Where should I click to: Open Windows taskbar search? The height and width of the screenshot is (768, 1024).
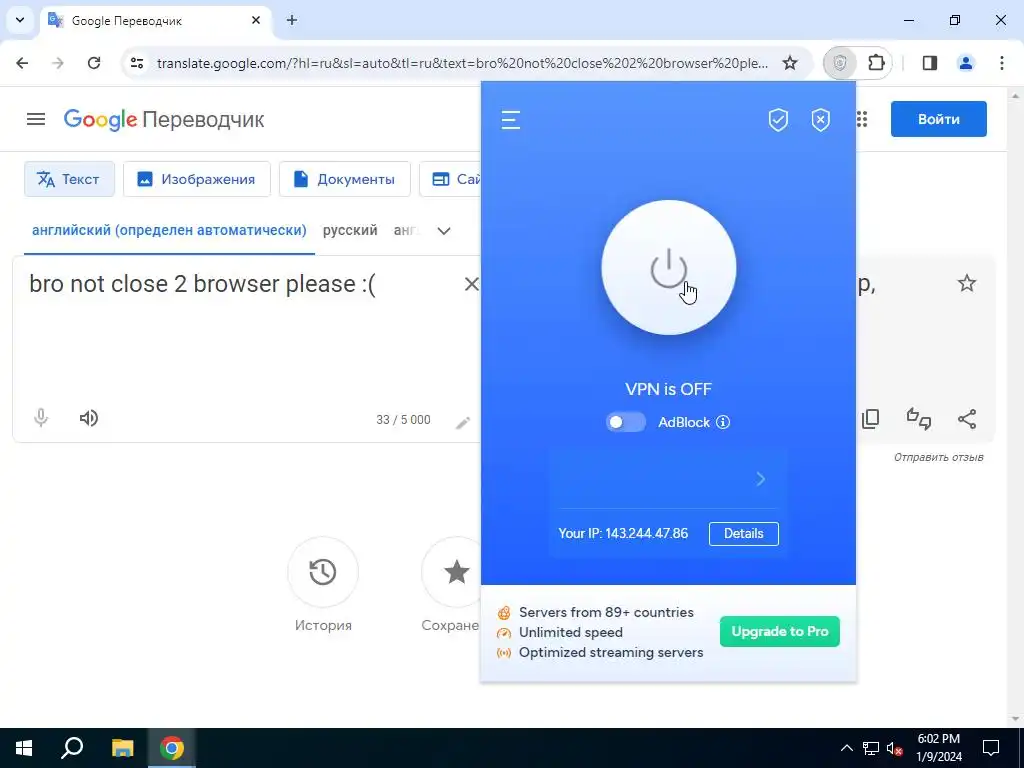[72, 748]
